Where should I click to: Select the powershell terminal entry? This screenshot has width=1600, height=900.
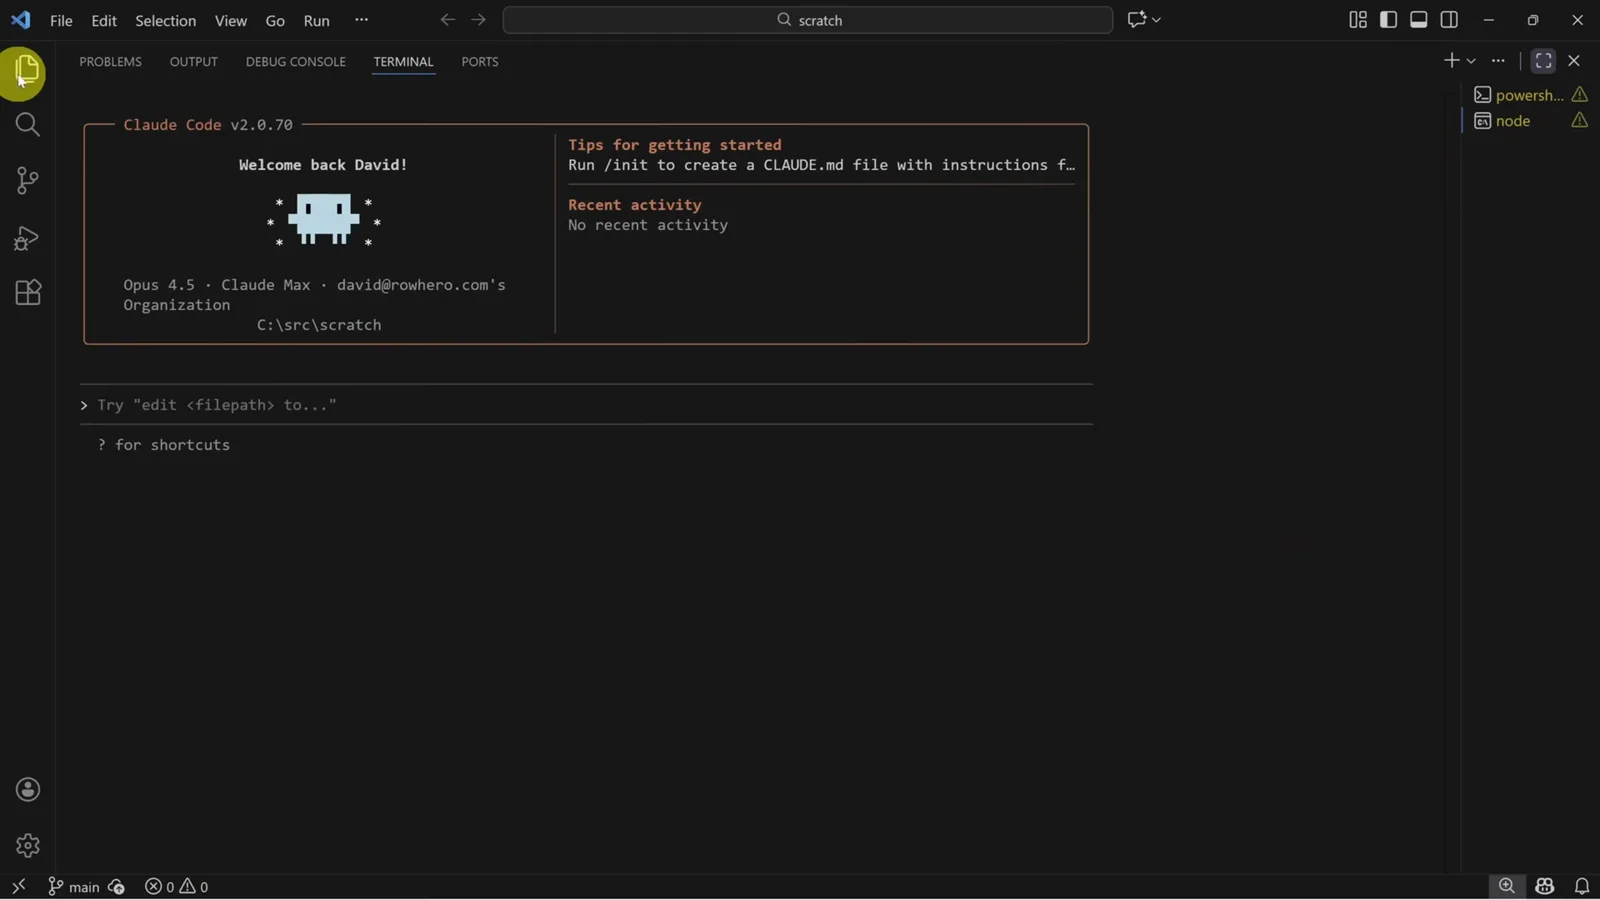point(1530,95)
